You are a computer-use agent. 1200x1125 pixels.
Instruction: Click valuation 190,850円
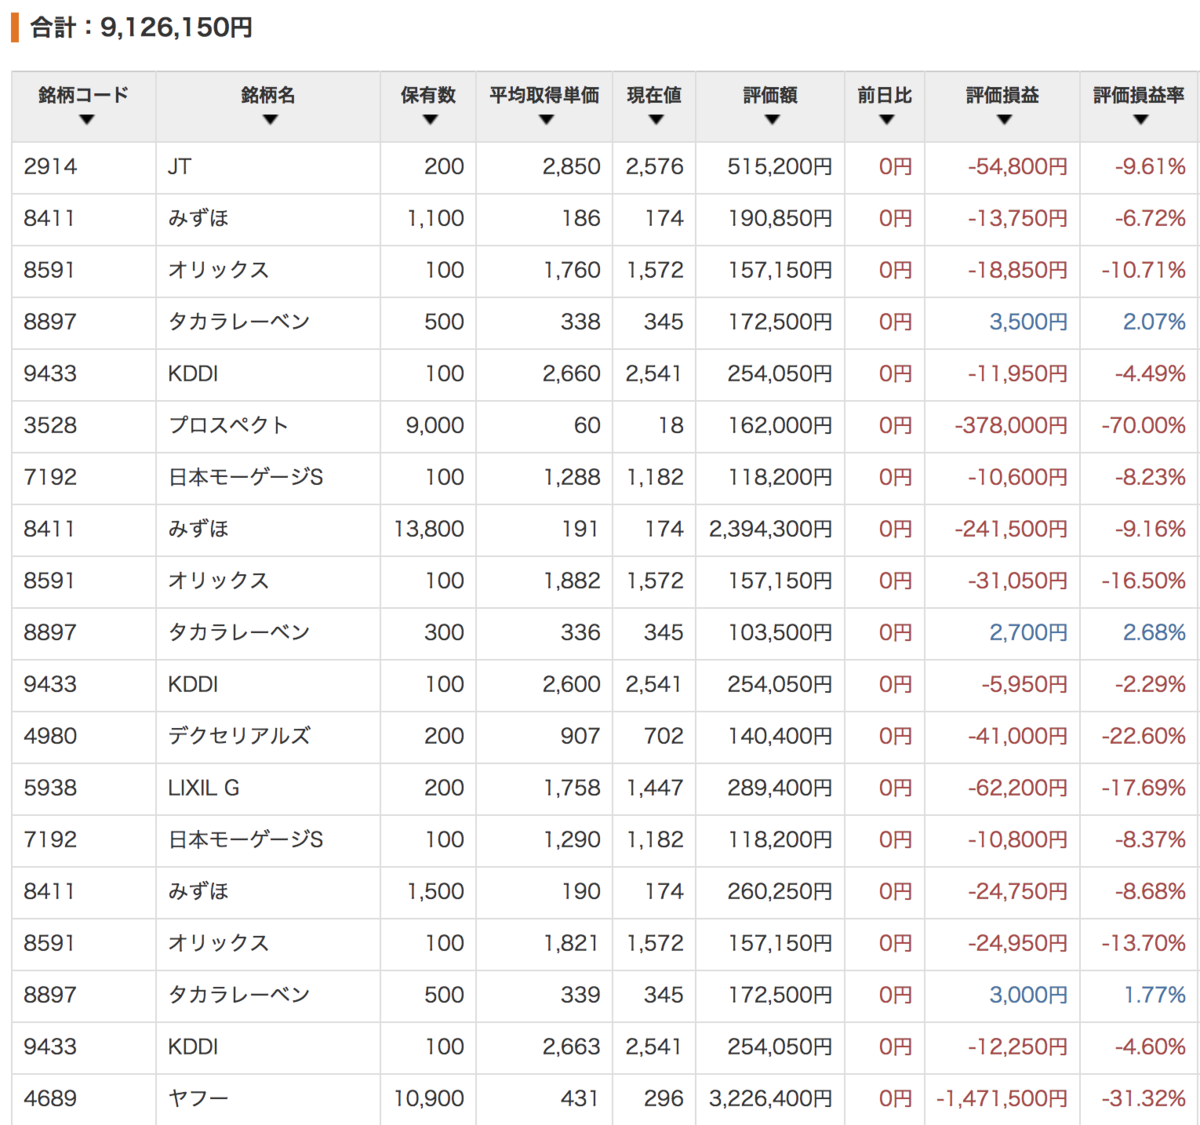pyautogui.click(x=780, y=219)
